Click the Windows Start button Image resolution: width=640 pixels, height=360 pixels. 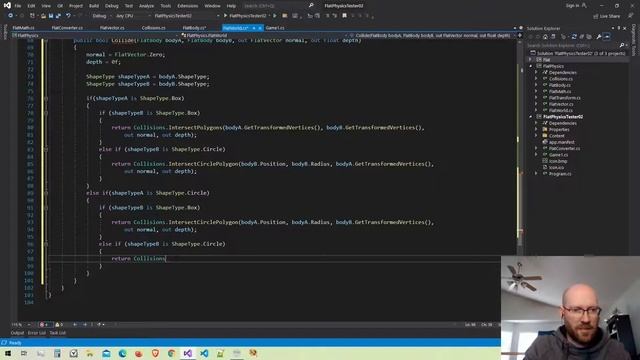click(x=8, y=353)
